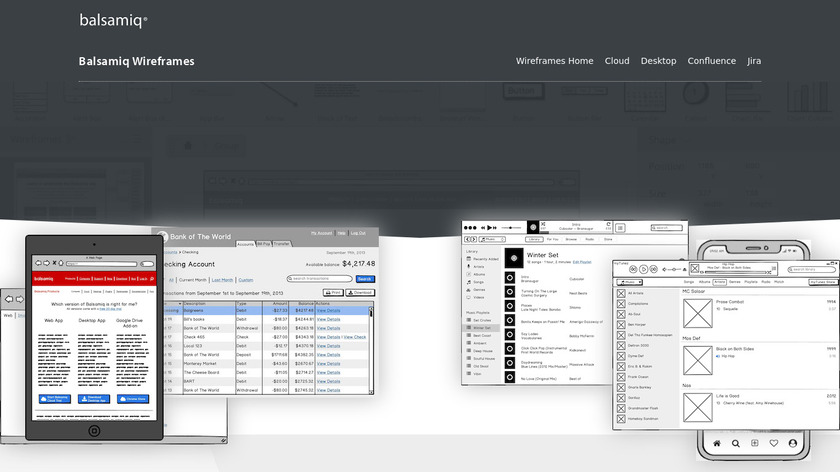Click the blue Search button in the bank mockup
This screenshot has width=840, height=472.
(365, 279)
